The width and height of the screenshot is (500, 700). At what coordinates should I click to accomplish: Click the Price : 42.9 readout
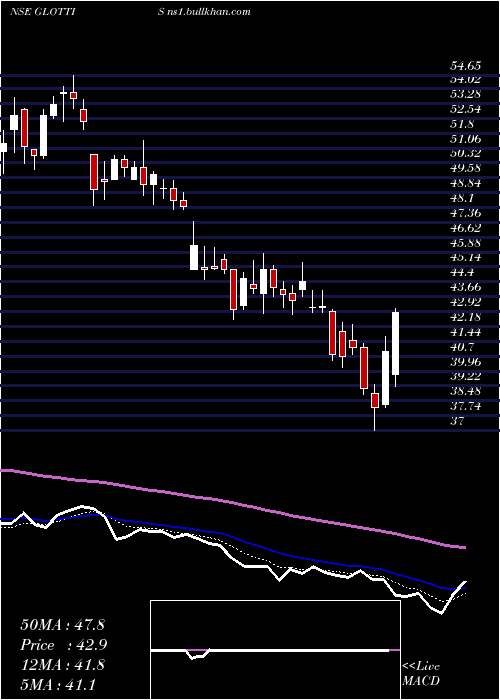pos(64,645)
